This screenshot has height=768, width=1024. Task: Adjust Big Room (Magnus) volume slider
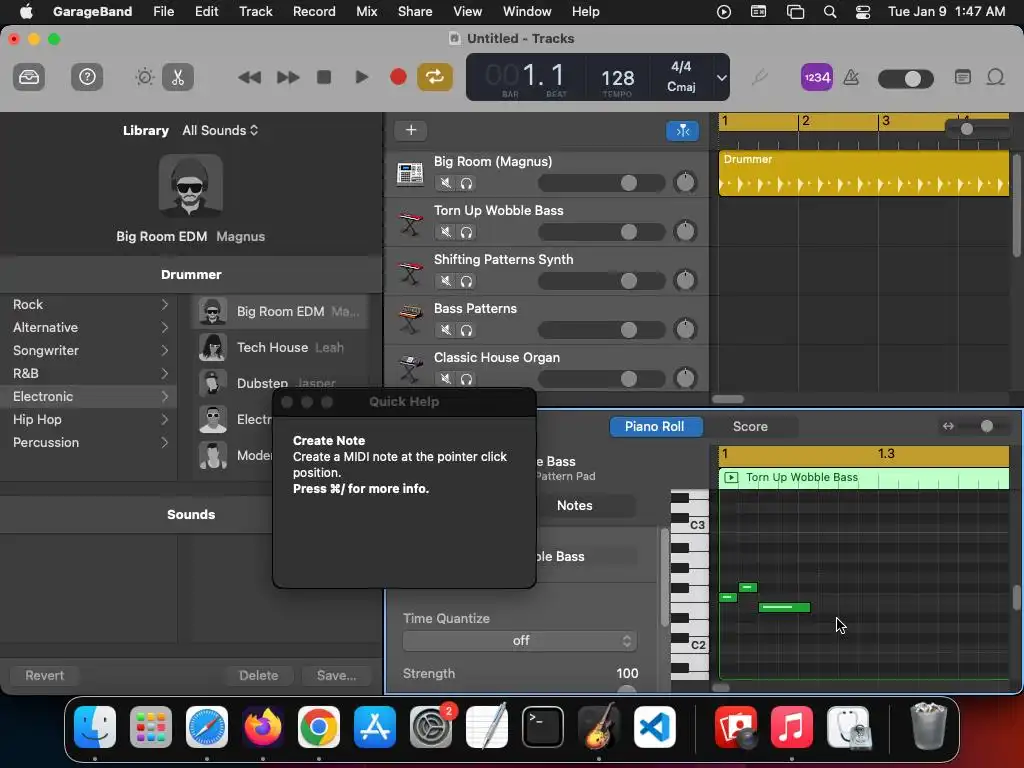pos(601,183)
